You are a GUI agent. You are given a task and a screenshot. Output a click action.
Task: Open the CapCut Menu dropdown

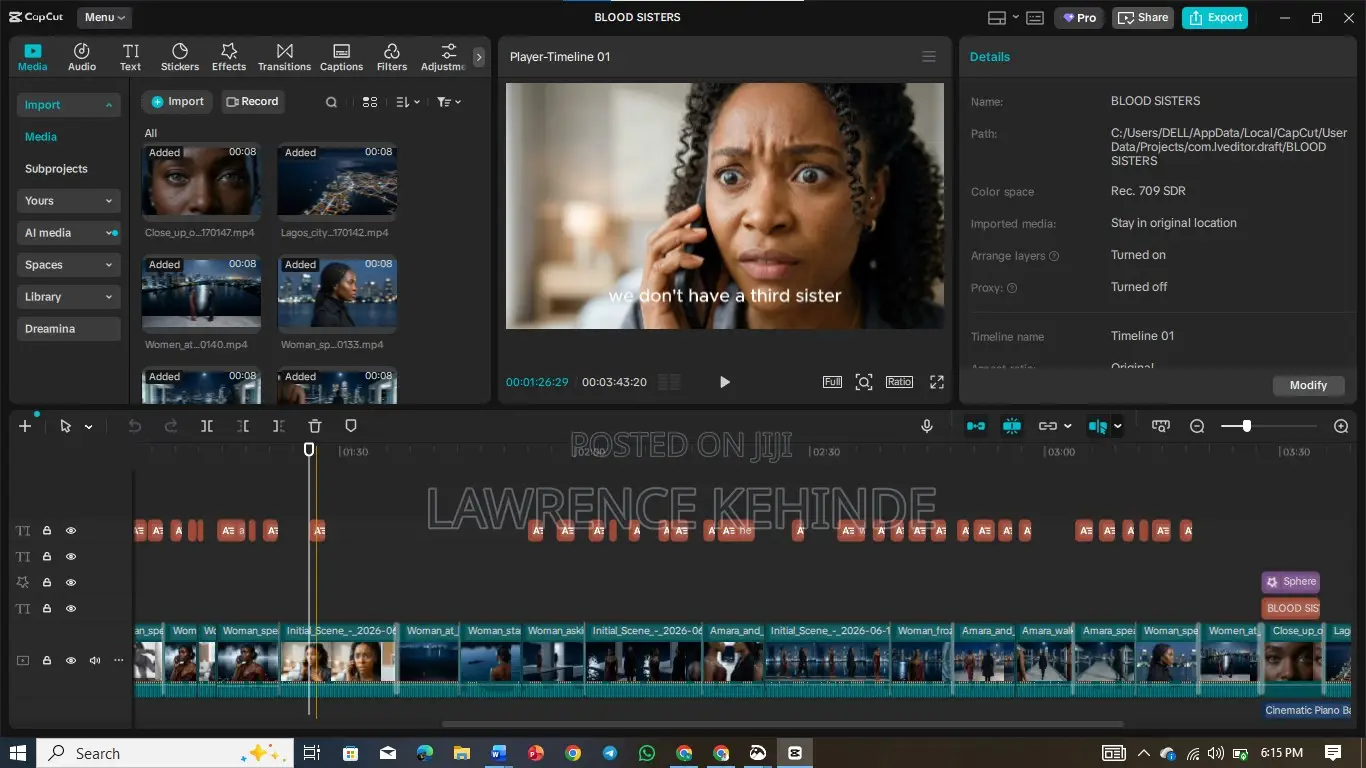105,17
